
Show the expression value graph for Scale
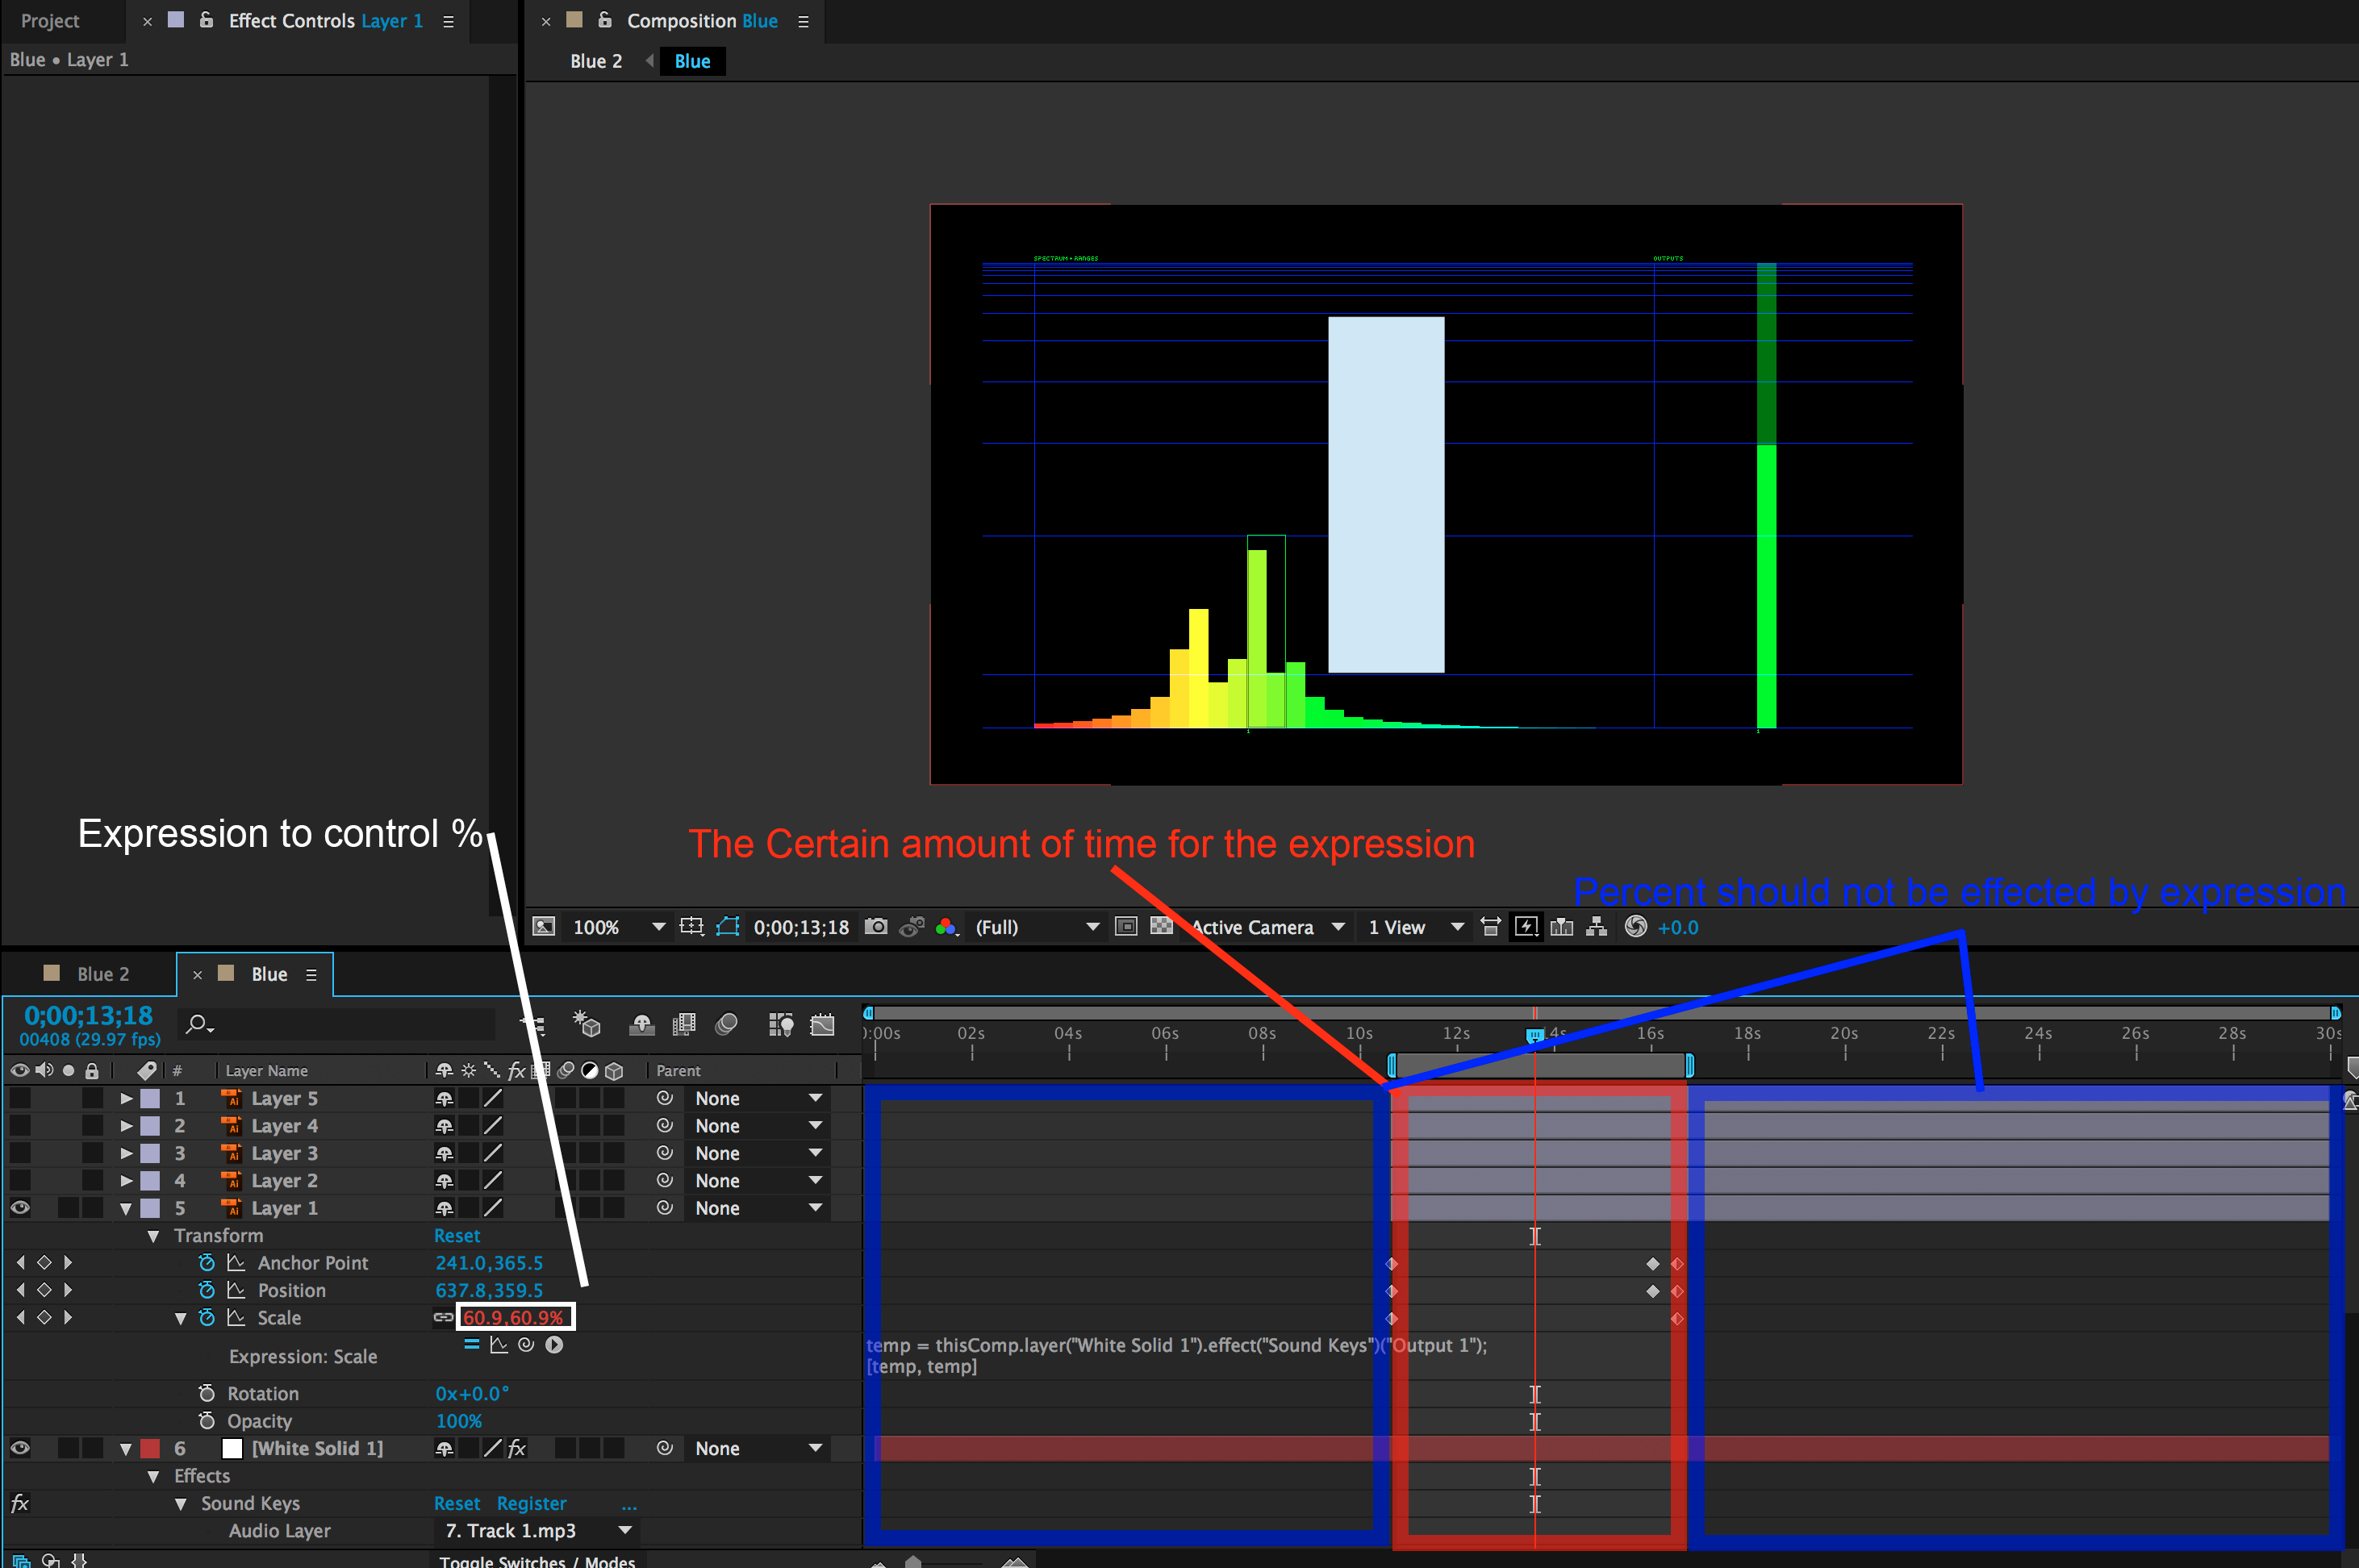tap(499, 1345)
